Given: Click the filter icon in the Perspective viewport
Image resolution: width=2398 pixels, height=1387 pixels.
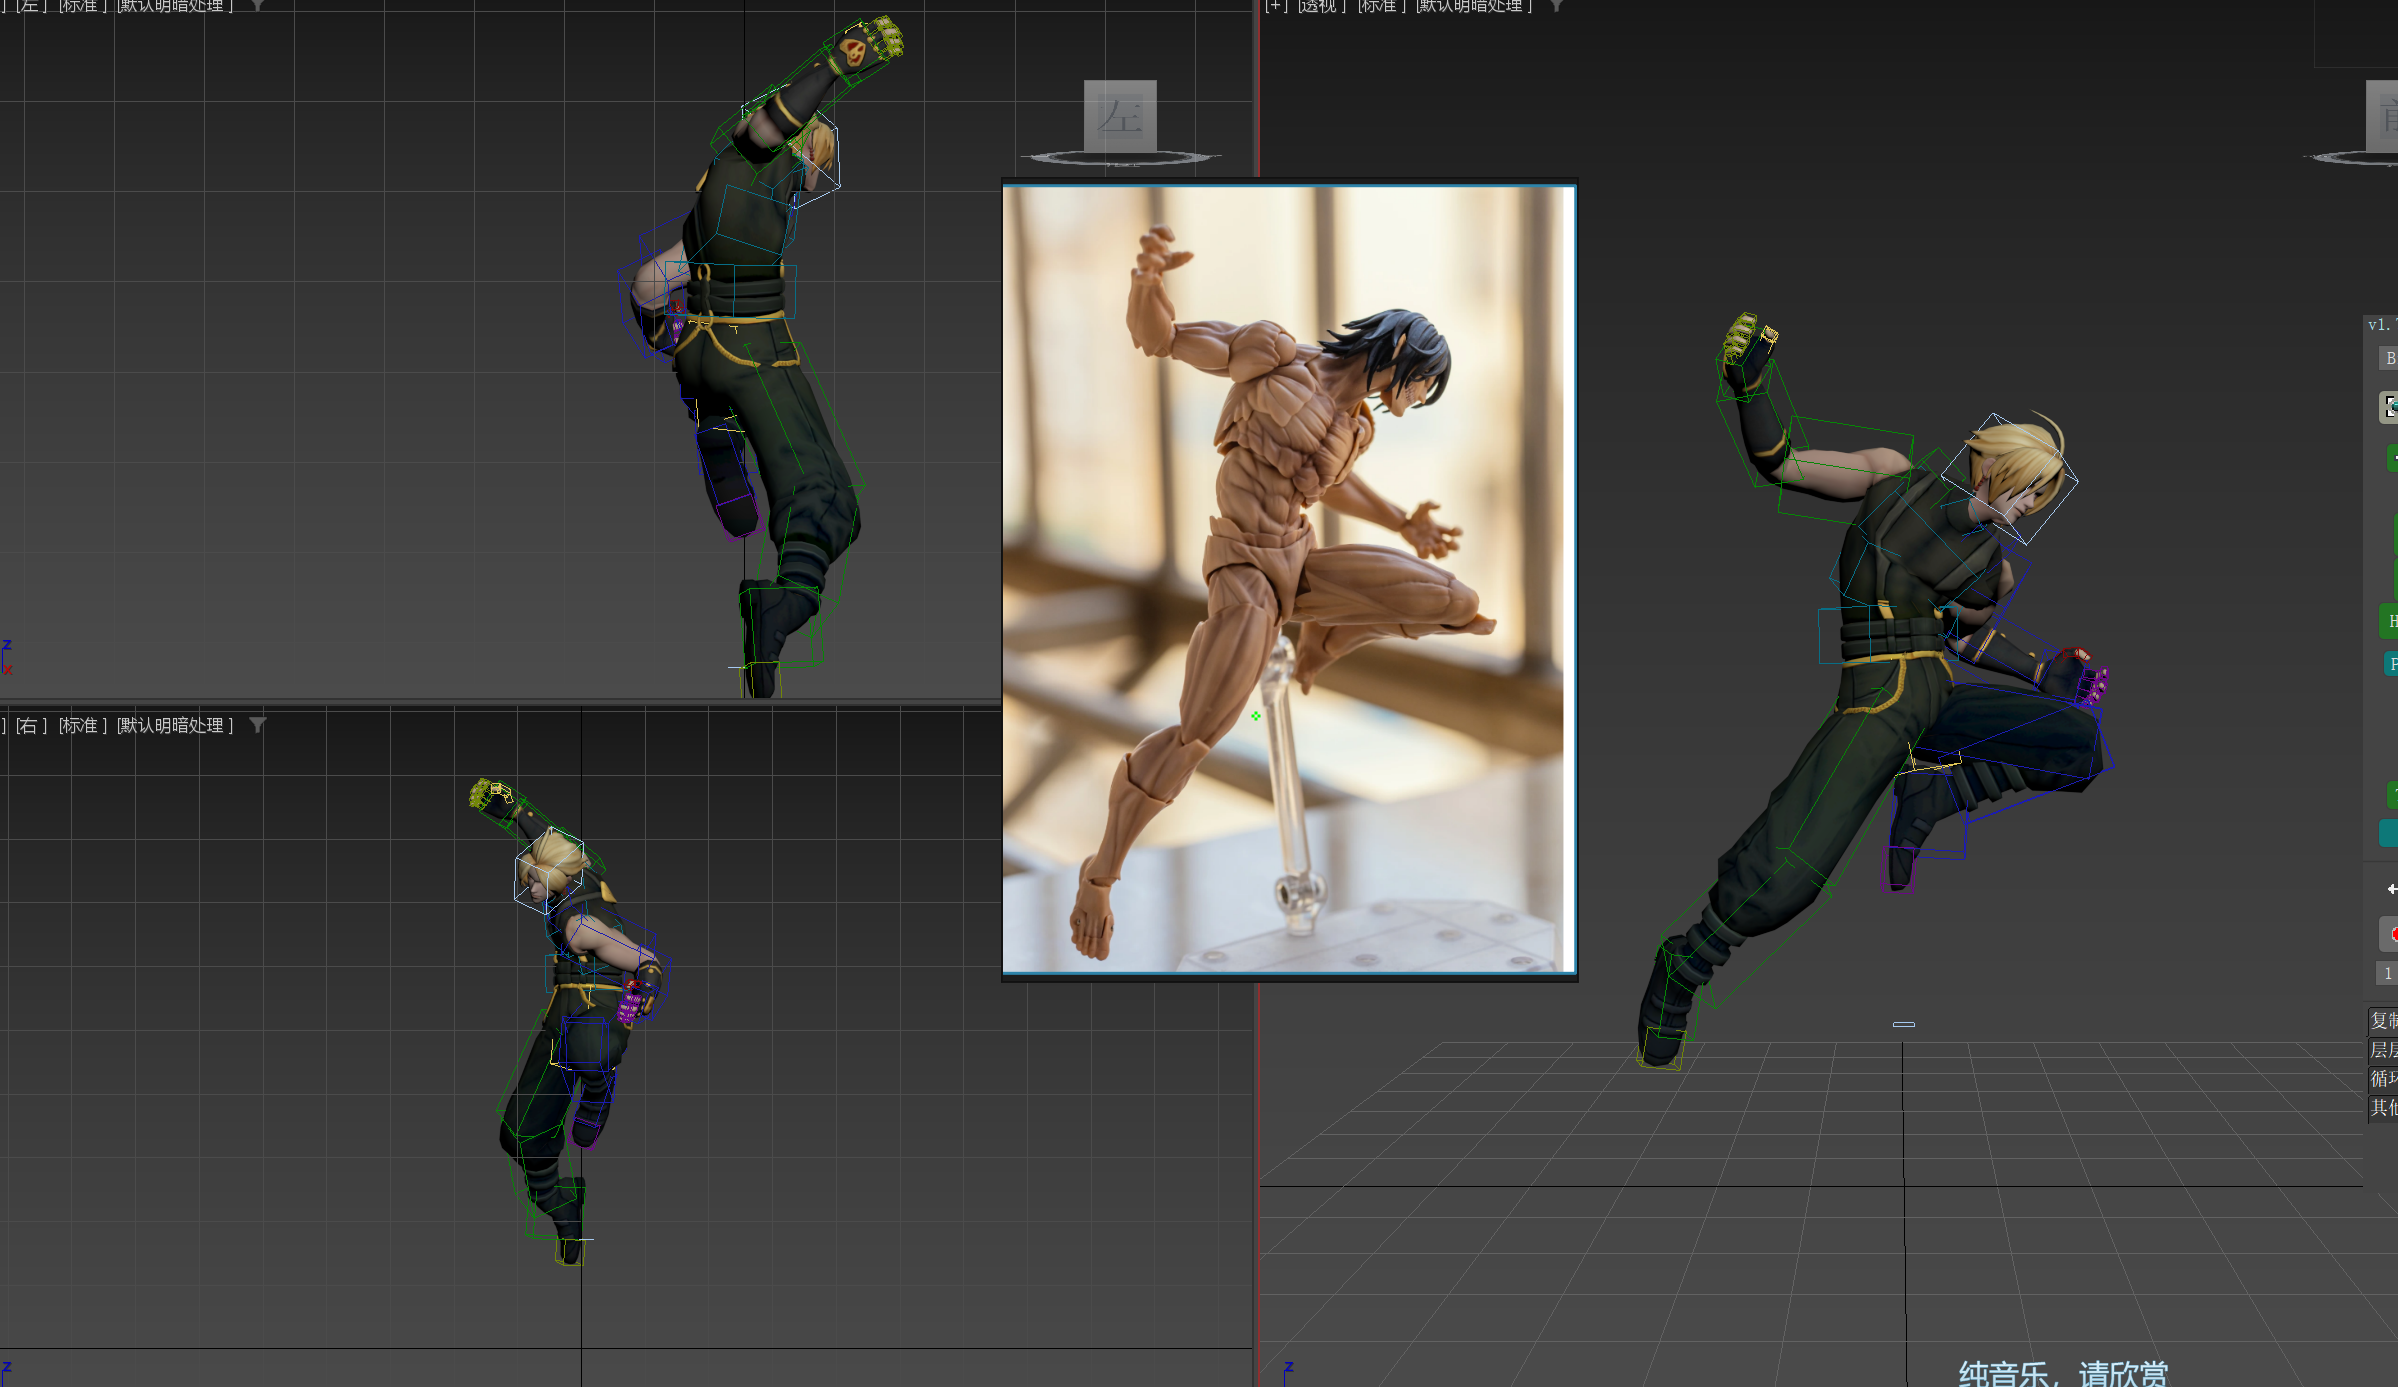Looking at the screenshot, I should 1556,6.
